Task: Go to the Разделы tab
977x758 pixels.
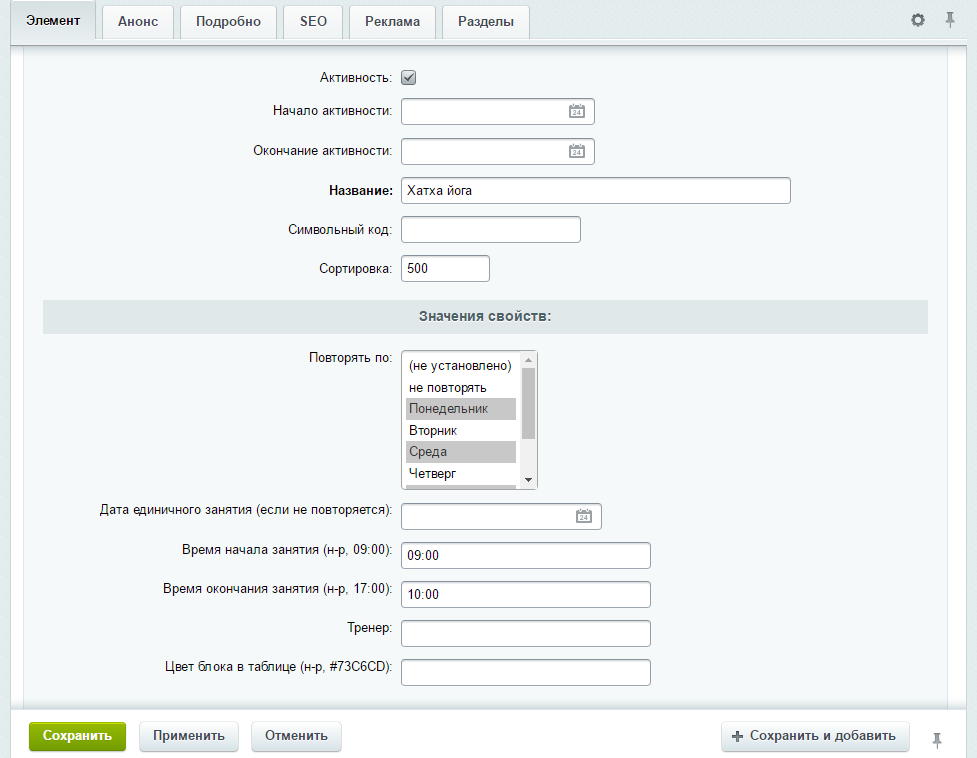Action: click(486, 22)
